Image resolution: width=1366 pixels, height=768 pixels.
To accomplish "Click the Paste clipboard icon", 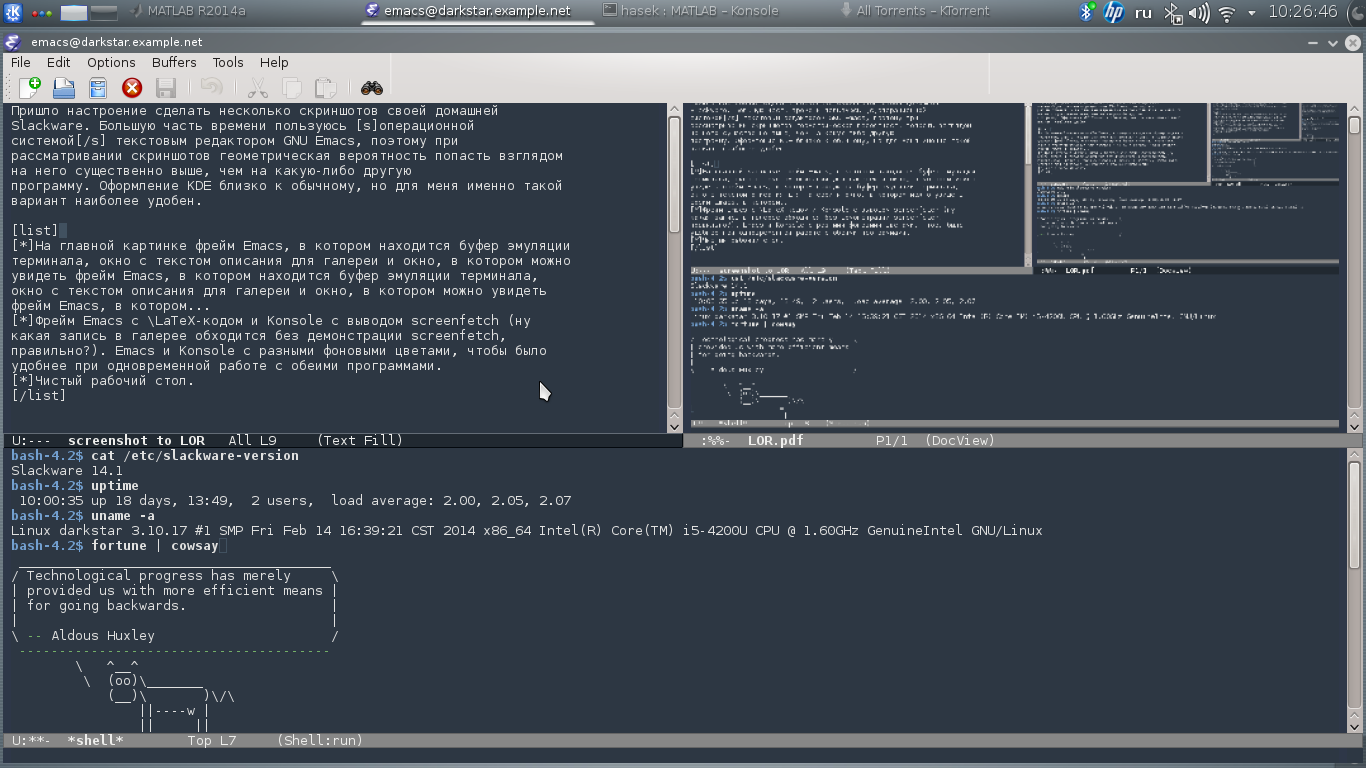I will 325,88.
